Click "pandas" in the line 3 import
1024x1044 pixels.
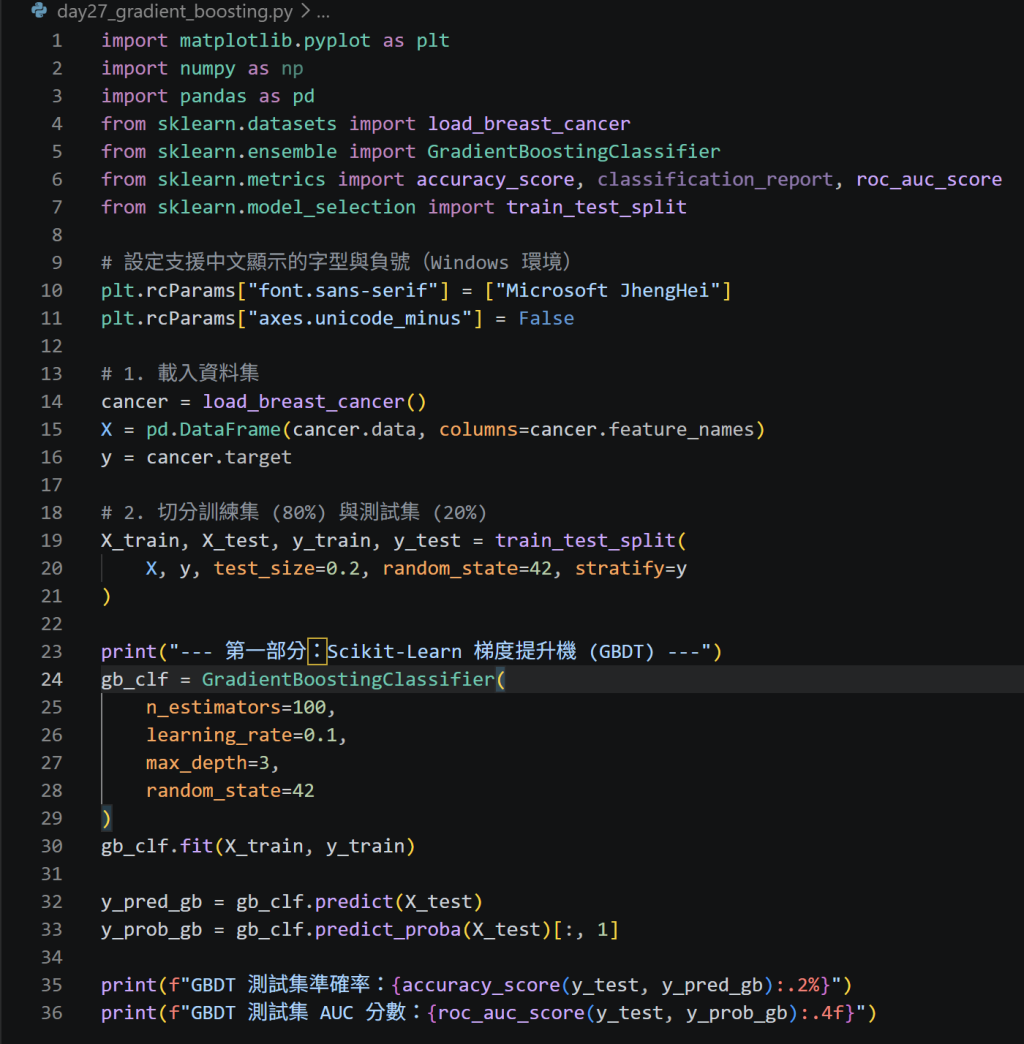[213, 97]
